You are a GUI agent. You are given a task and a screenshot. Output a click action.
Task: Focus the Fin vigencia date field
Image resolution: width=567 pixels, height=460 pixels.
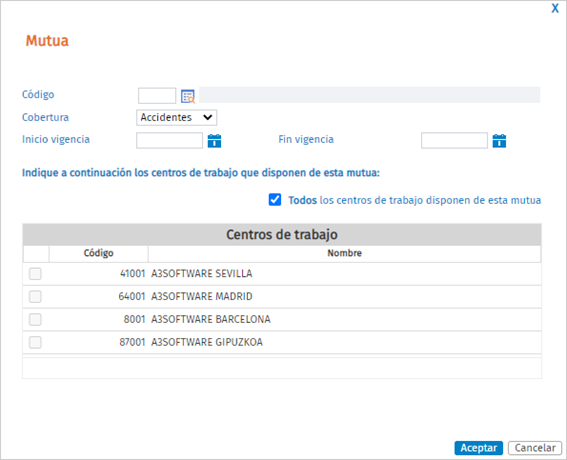tap(454, 140)
